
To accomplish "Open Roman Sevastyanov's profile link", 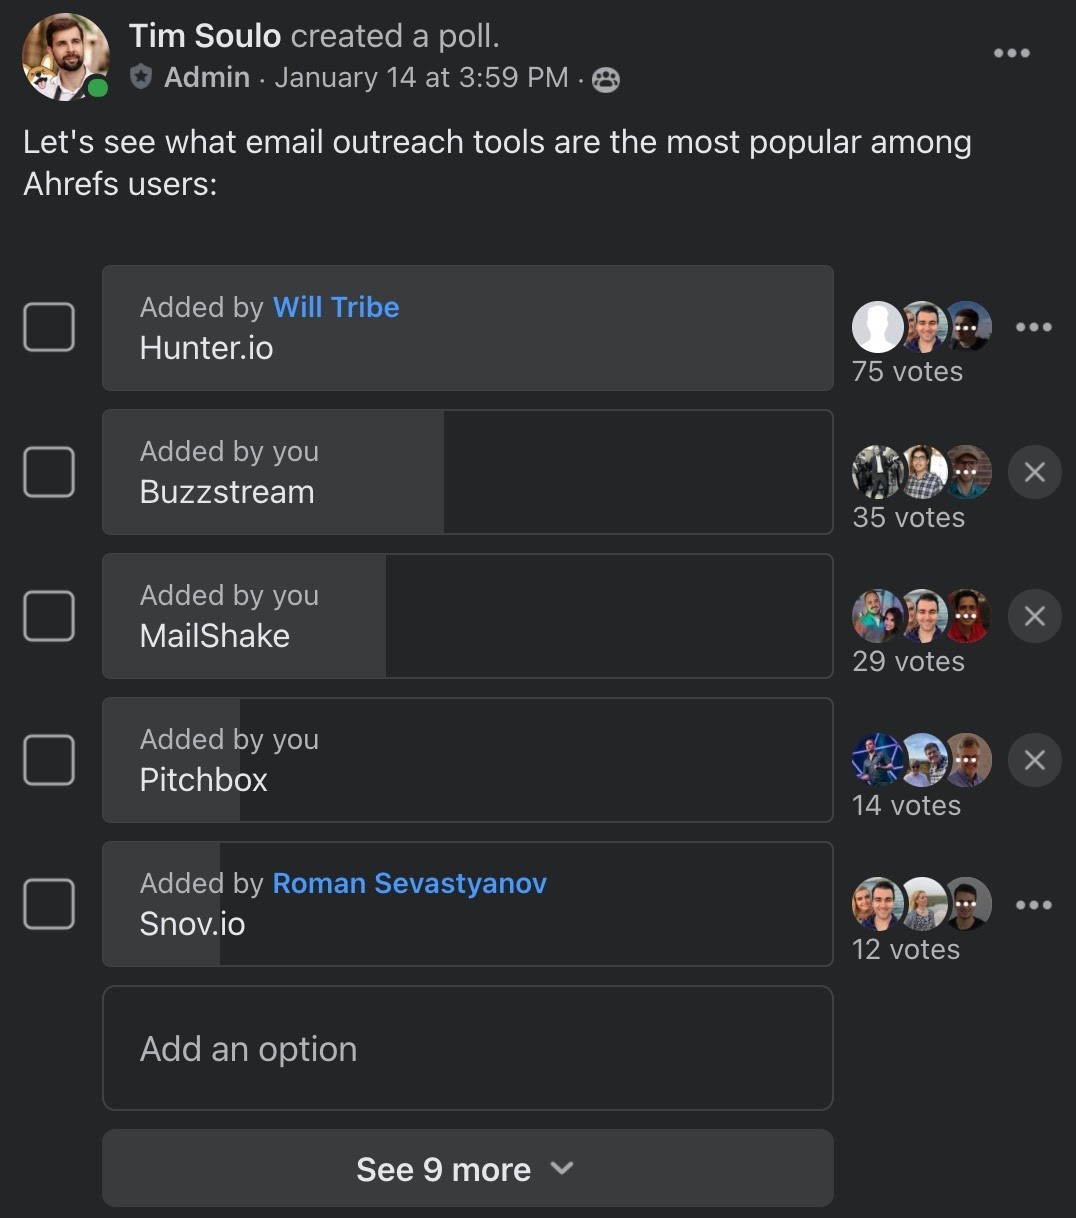I will coord(409,883).
